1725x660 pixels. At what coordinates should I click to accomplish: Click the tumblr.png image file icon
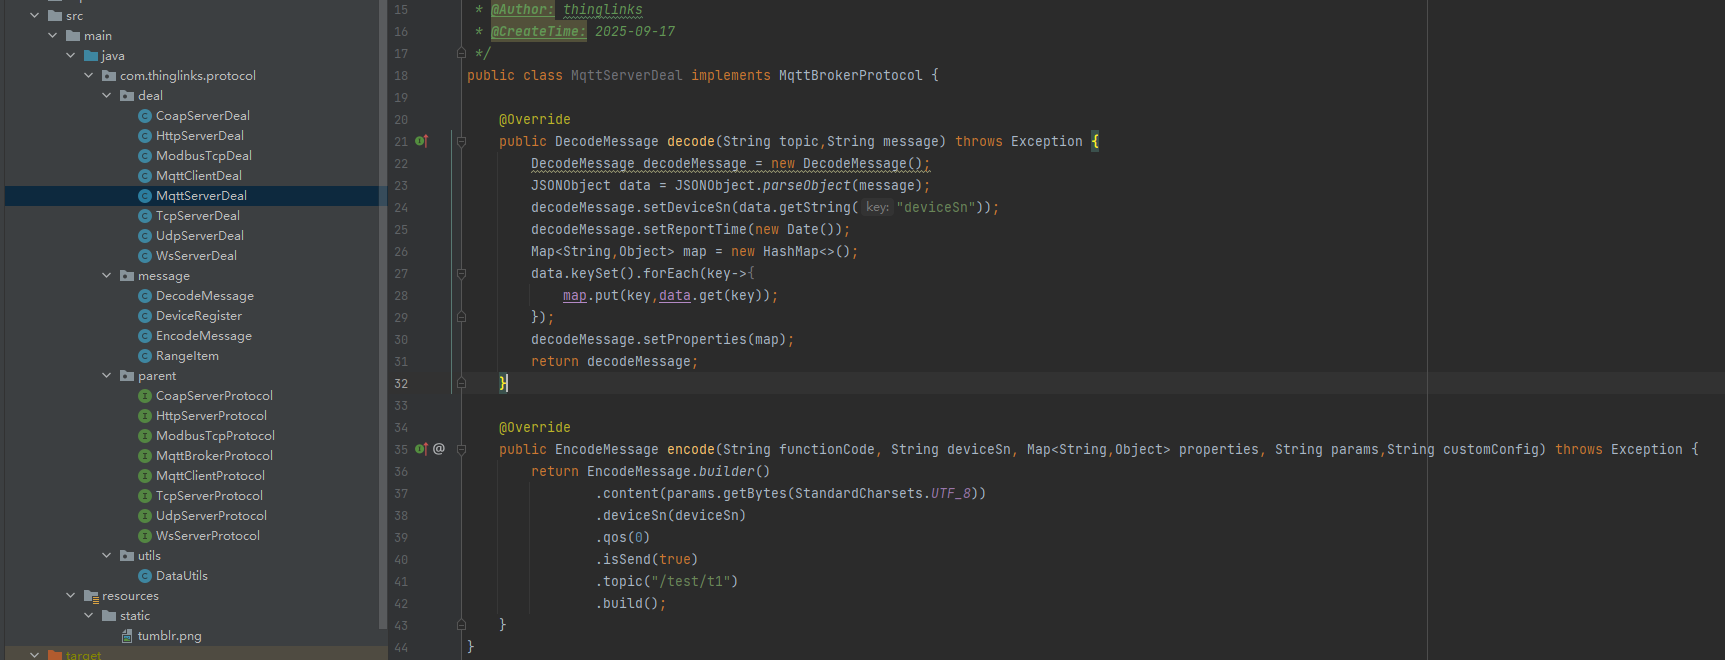coord(127,636)
